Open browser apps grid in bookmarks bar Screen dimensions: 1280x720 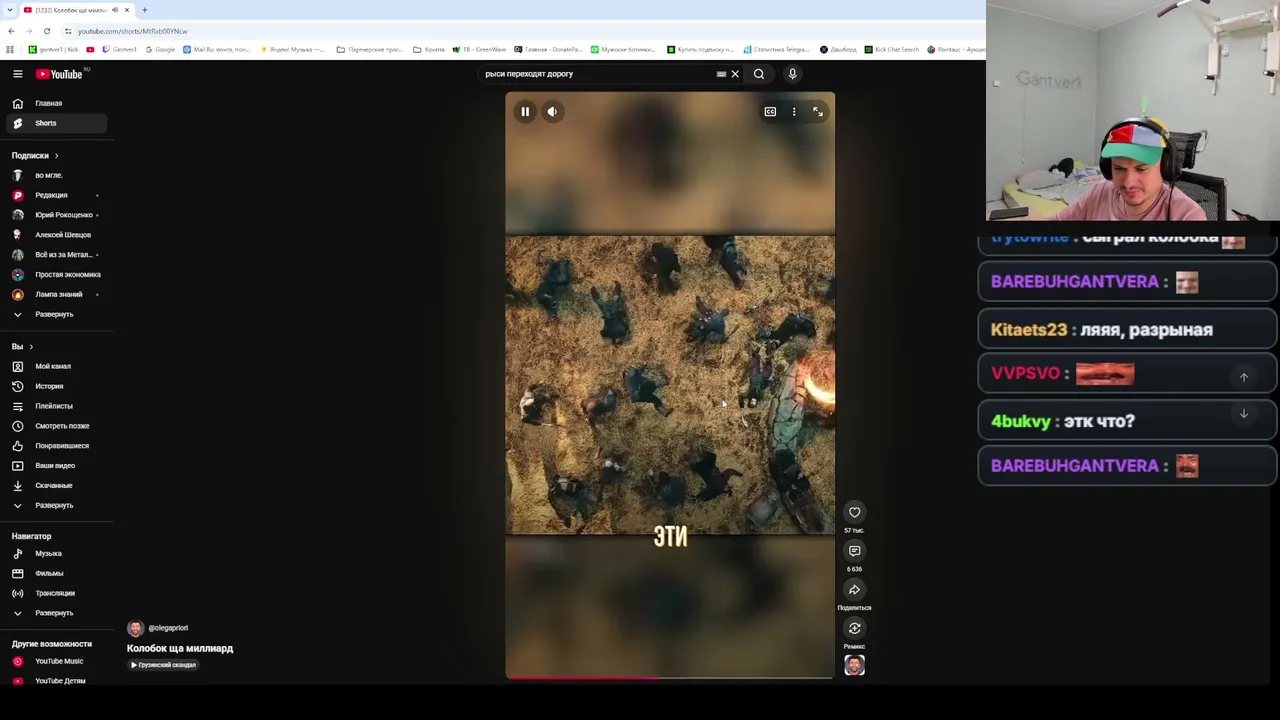point(10,49)
